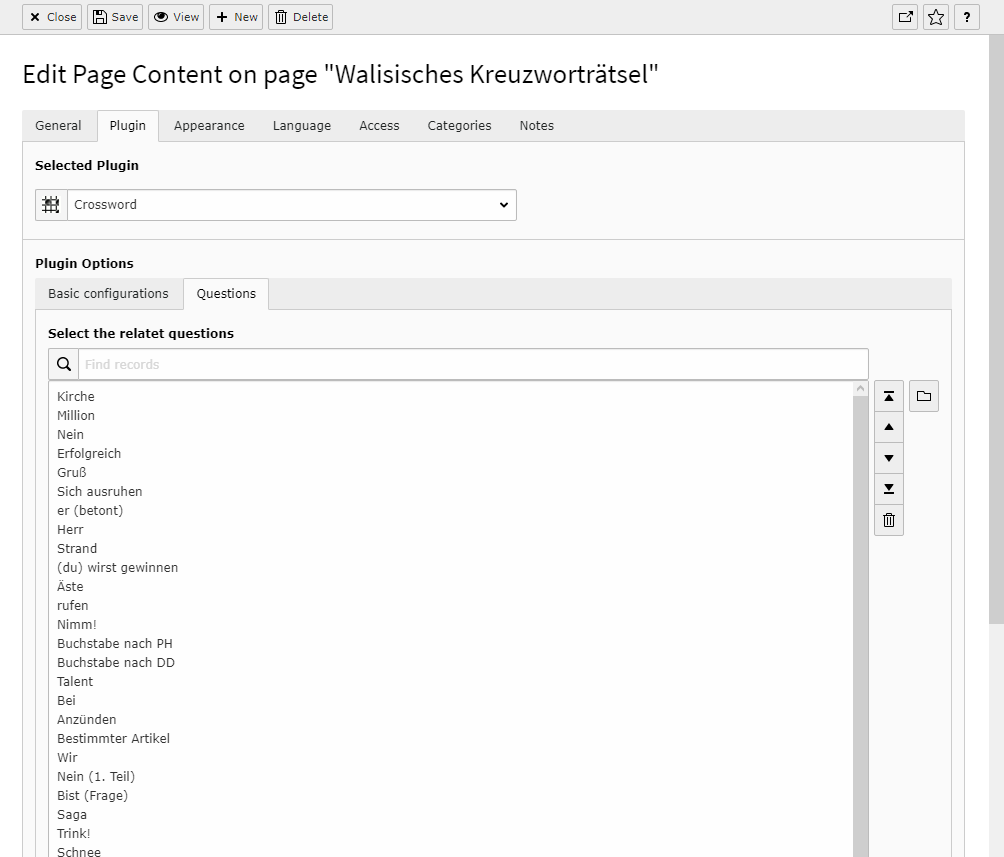This screenshot has width=1004, height=857.
Task: Browse for records with folder icon
Action: (x=924, y=396)
